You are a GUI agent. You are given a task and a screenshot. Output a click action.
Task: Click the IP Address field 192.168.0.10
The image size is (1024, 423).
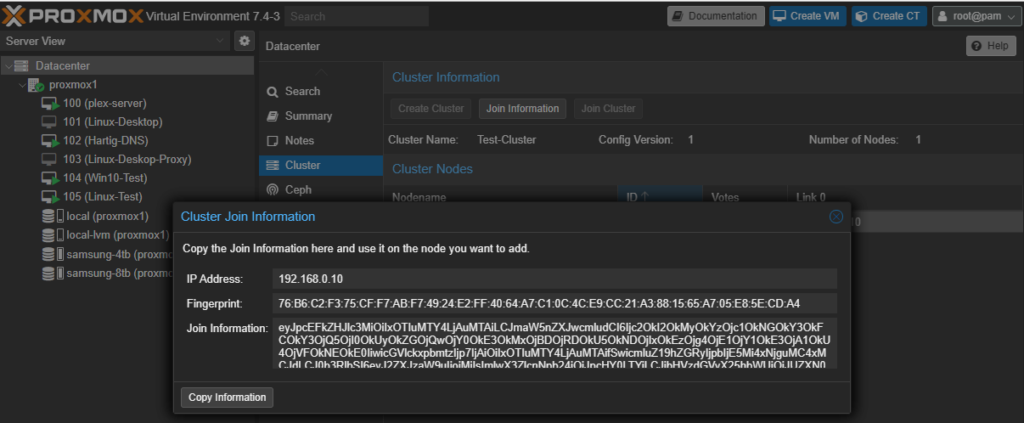point(554,279)
